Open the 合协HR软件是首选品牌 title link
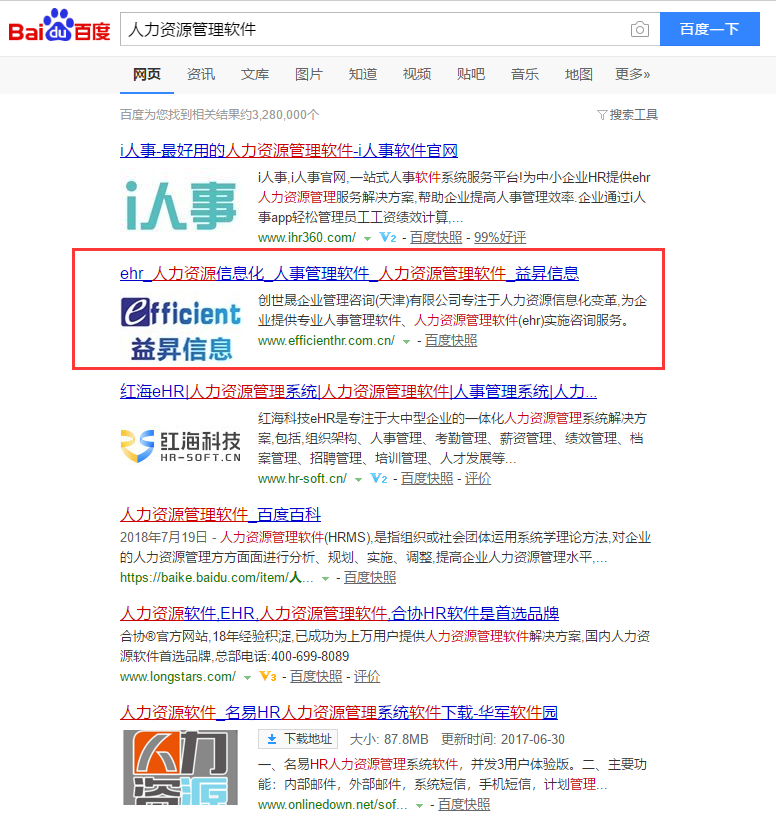This screenshot has width=776, height=828. [x=339, y=614]
